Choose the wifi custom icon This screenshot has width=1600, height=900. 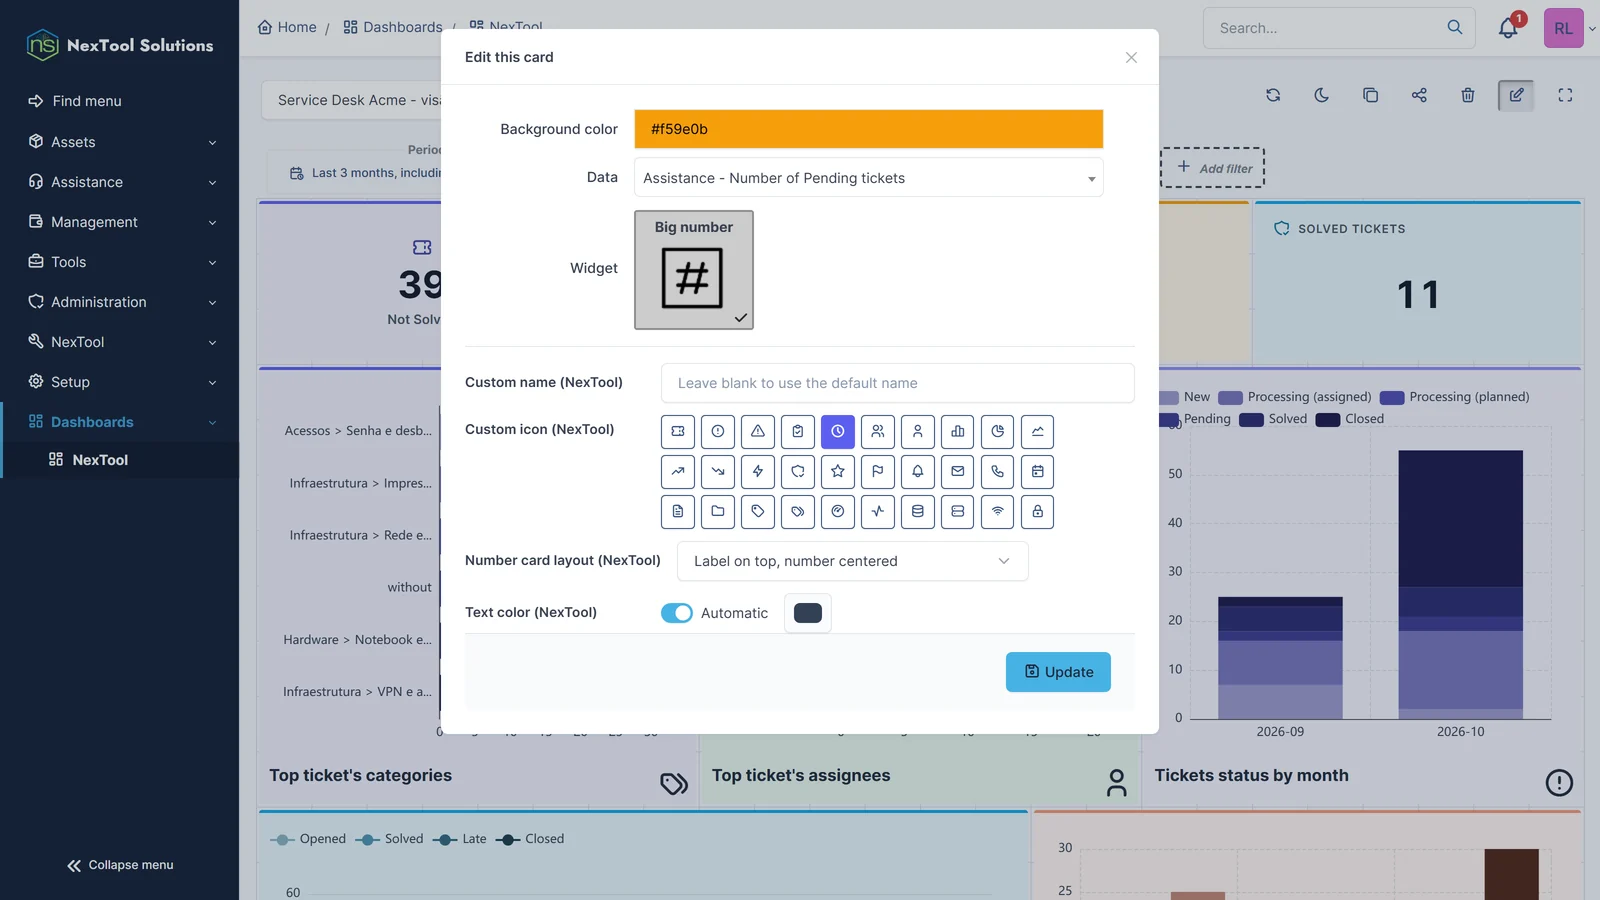coord(998,512)
